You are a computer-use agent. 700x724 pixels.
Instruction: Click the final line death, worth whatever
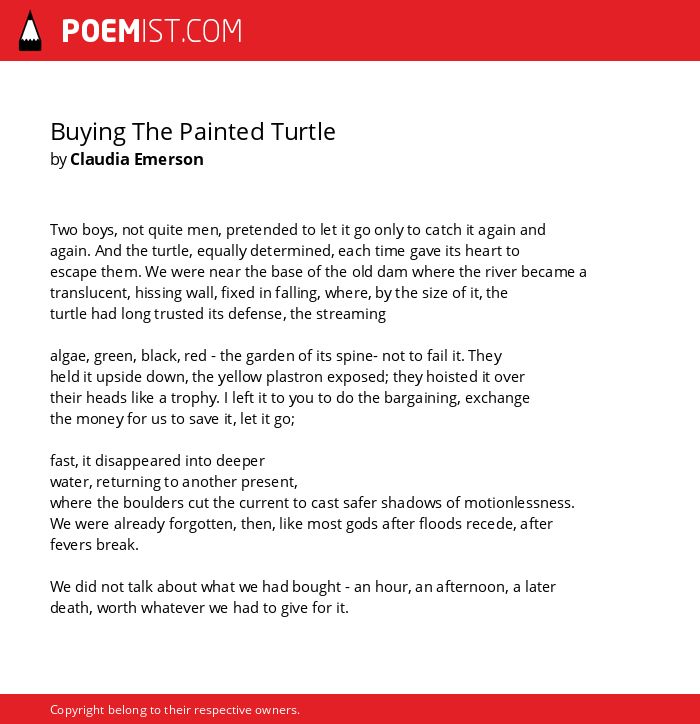coord(199,608)
